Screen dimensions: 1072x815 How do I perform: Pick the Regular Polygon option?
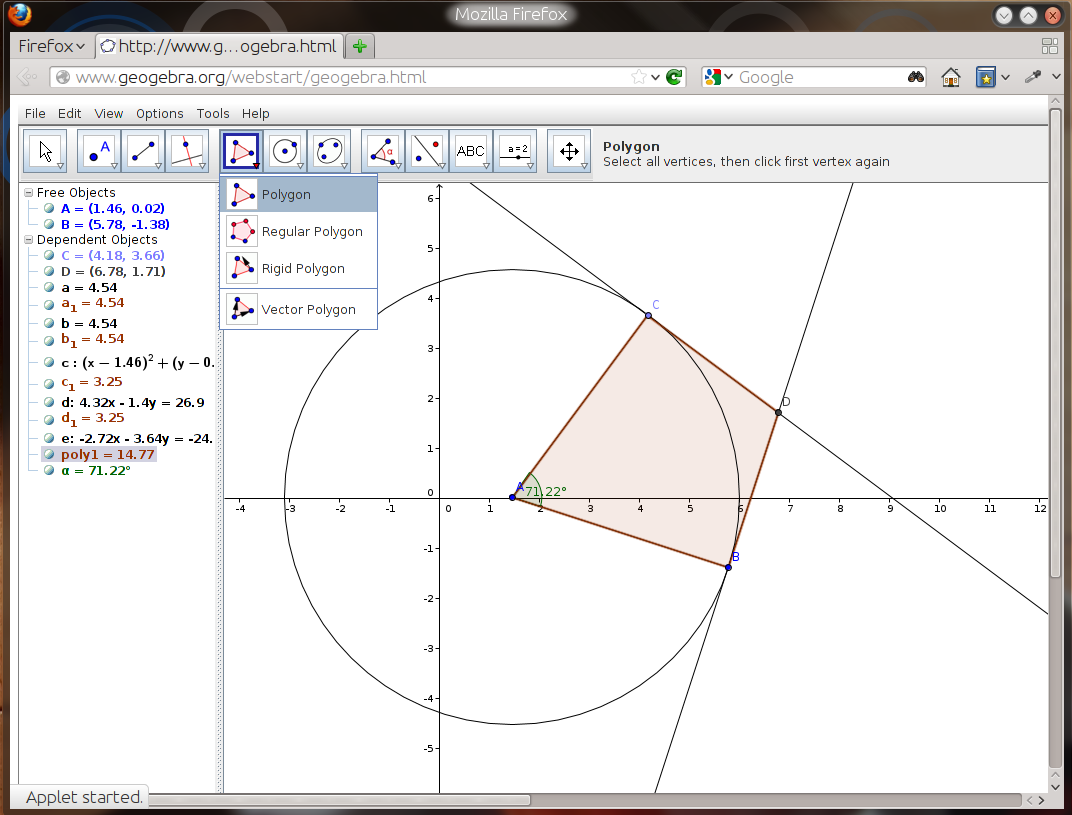point(299,231)
